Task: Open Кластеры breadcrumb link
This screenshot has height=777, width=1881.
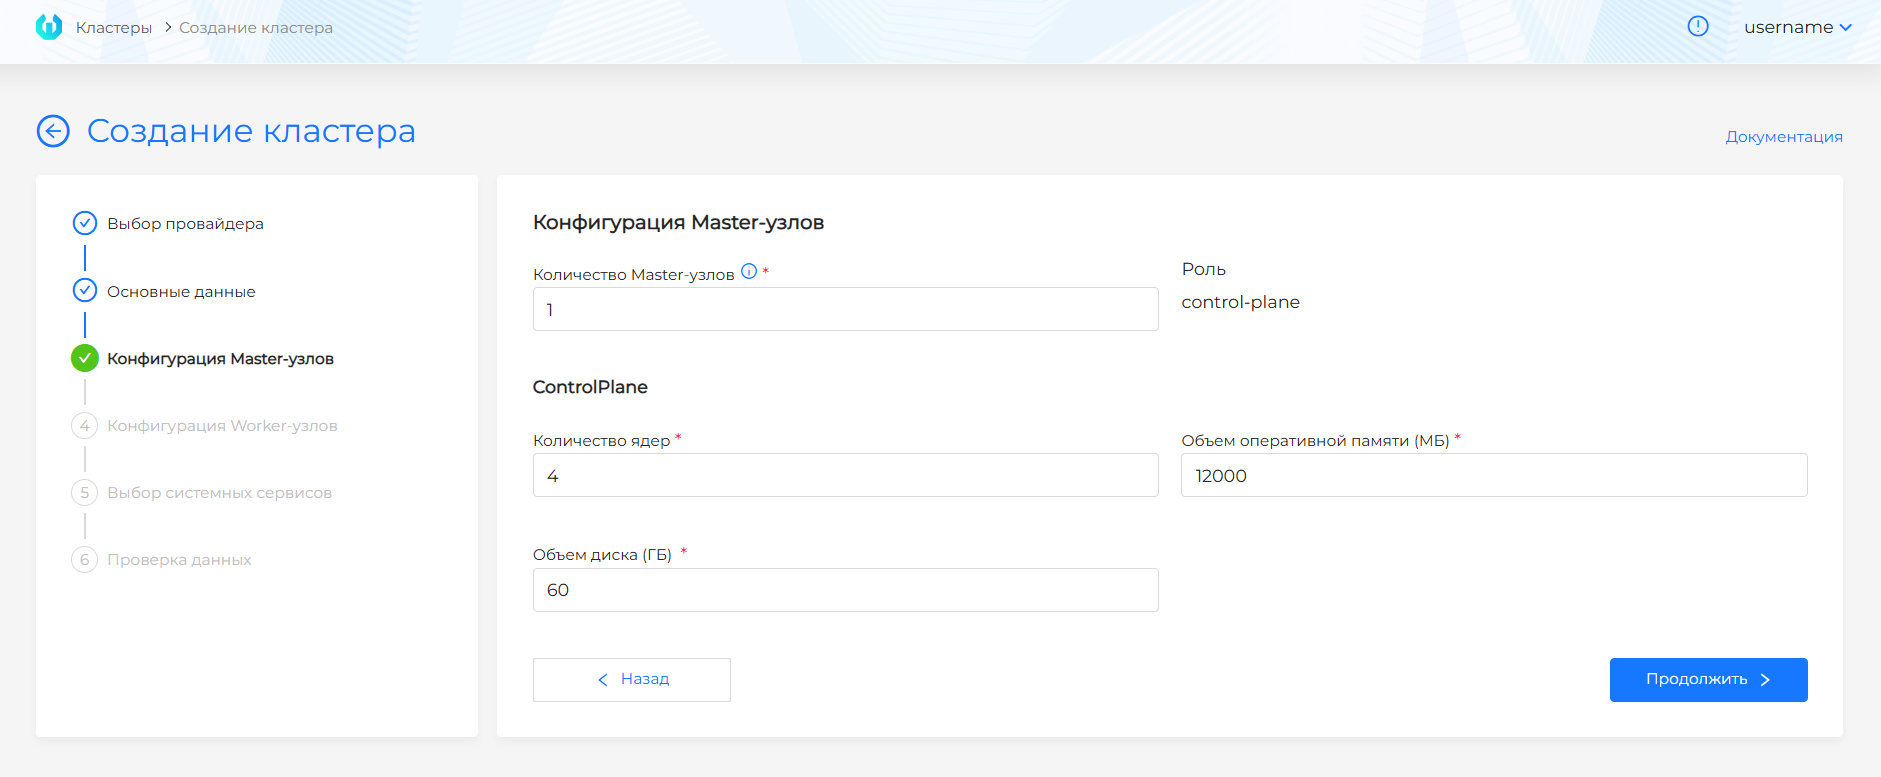Action: point(114,28)
